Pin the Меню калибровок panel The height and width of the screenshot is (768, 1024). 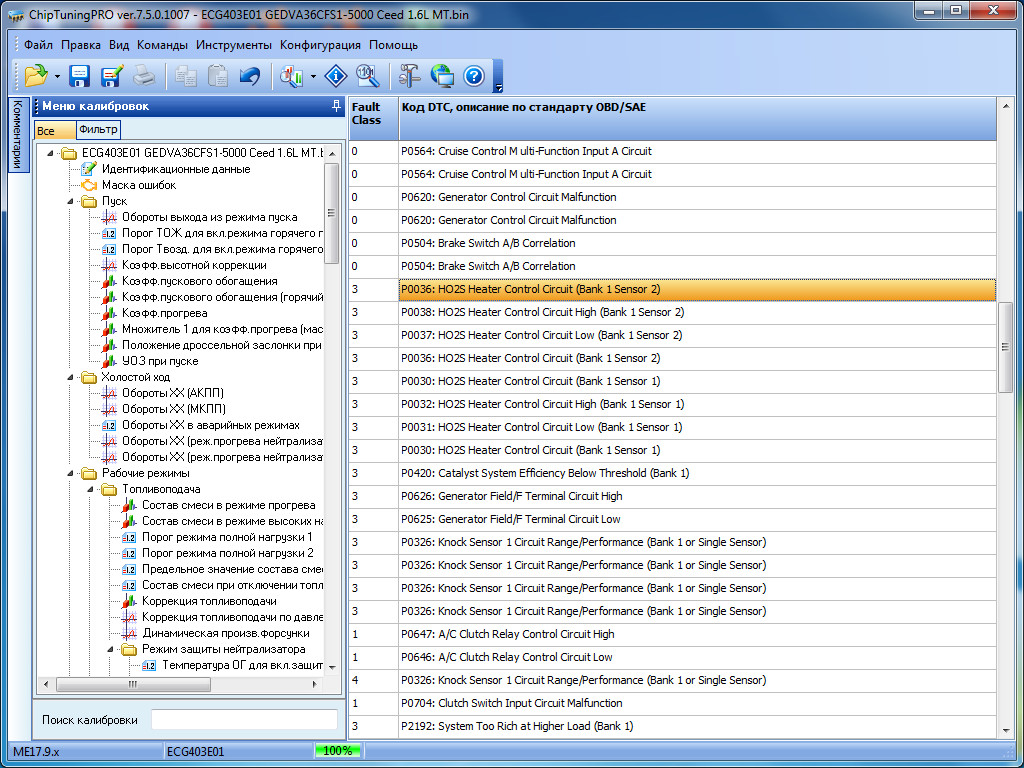tap(336, 106)
